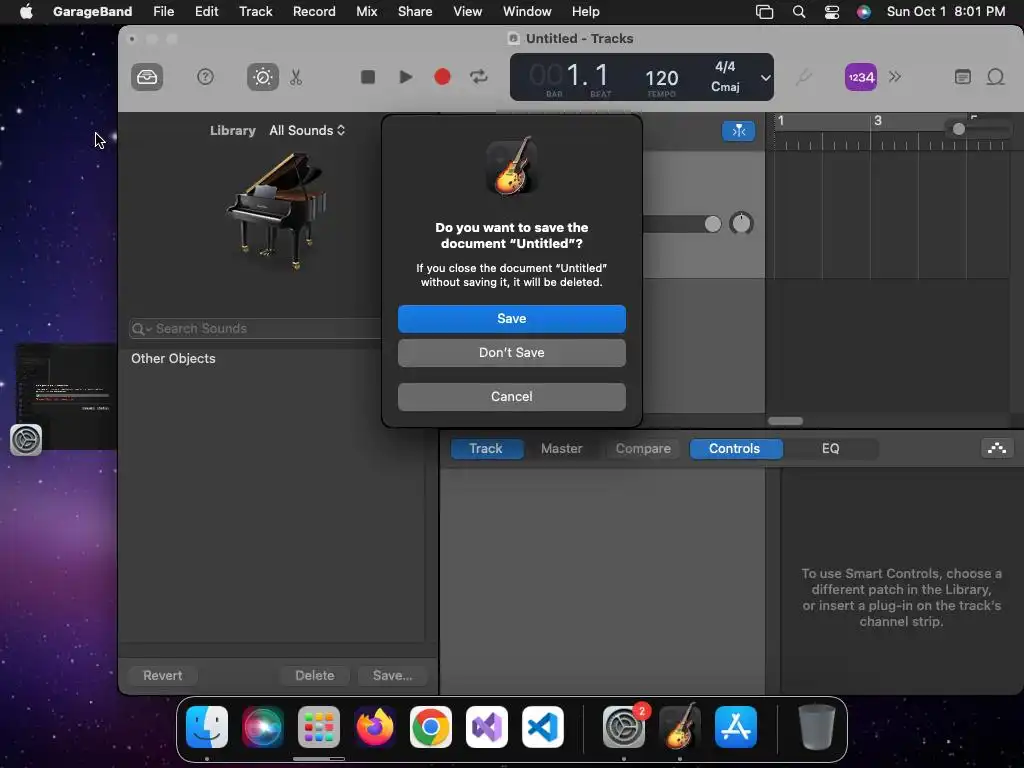Open the Record menu
This screenshot has width=1024, height=768.
(x=314, y=12)
